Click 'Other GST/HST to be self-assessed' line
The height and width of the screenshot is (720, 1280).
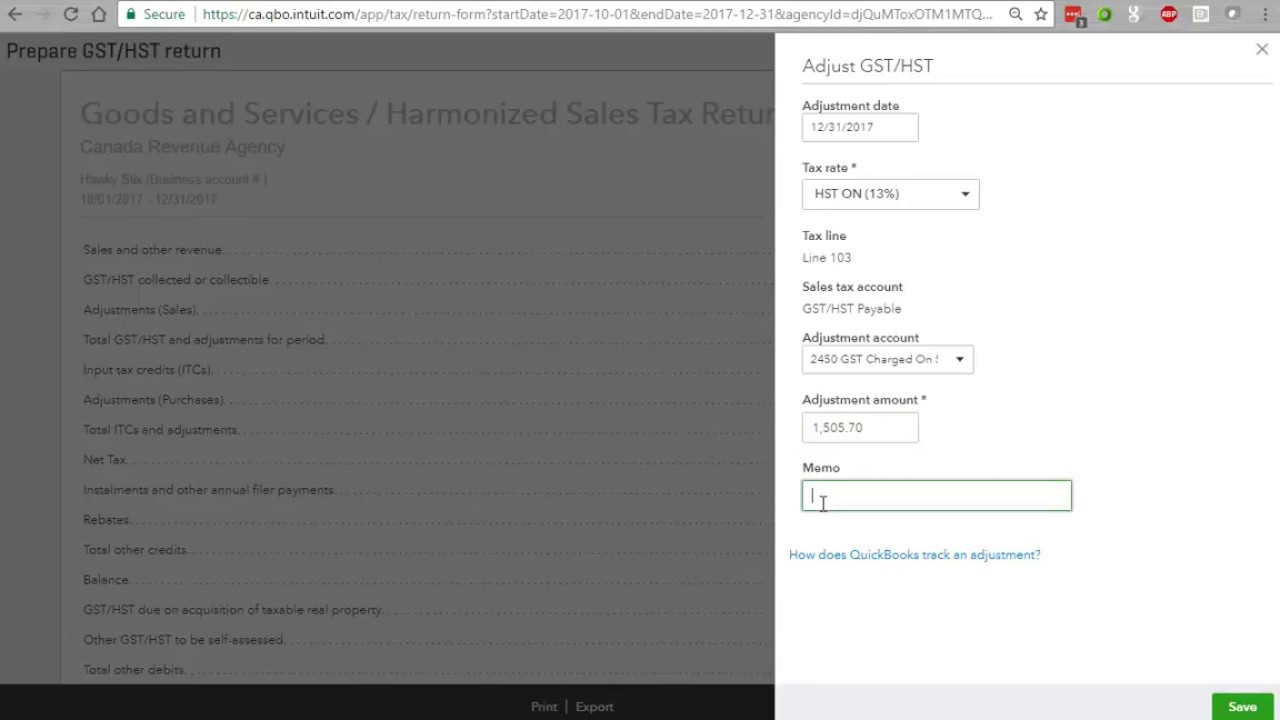pos(183,640)
